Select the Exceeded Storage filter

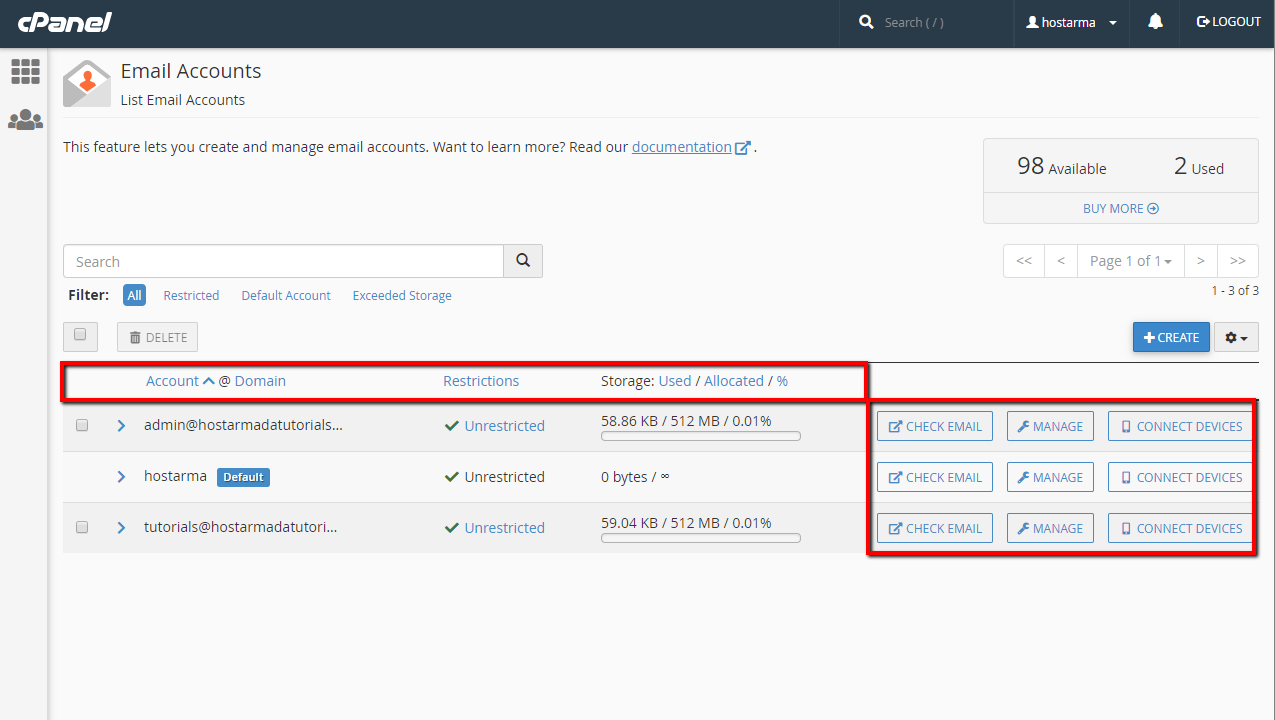[402, 296]
